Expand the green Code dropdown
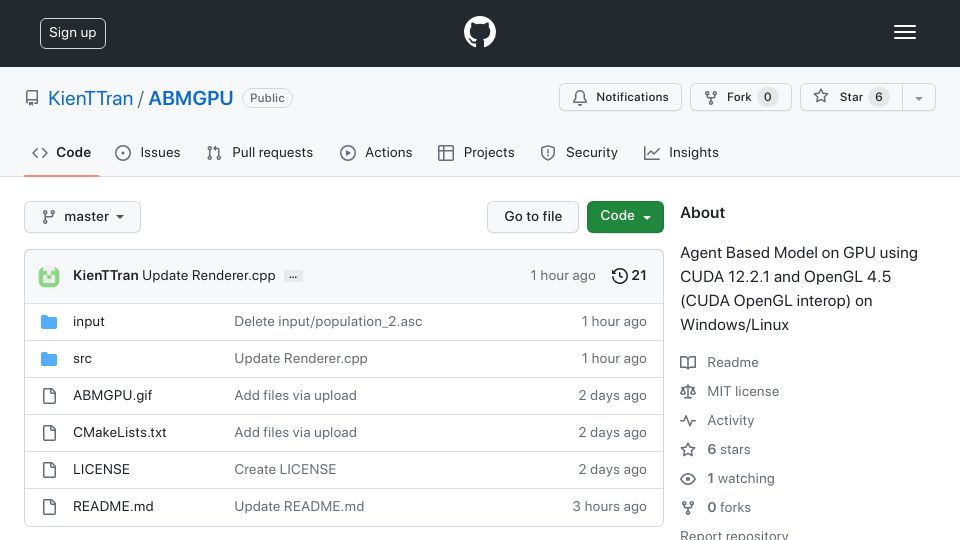960x540 pixels. tap(625, 217)
